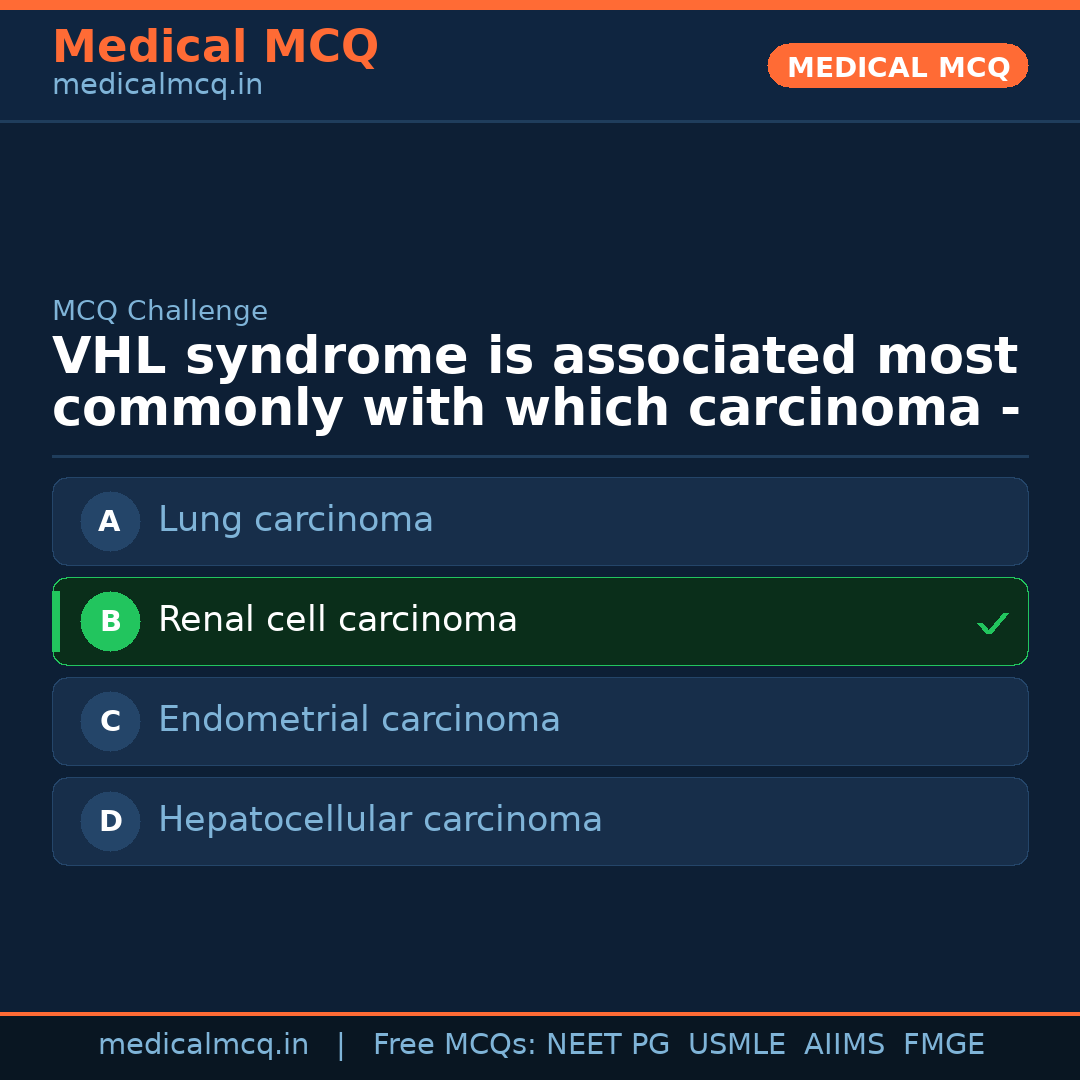This screenshot has width=1080, height=1080.
Task: Click the USMLE label in the footer
Action: pyautogui.click(x=736, y=1045)
